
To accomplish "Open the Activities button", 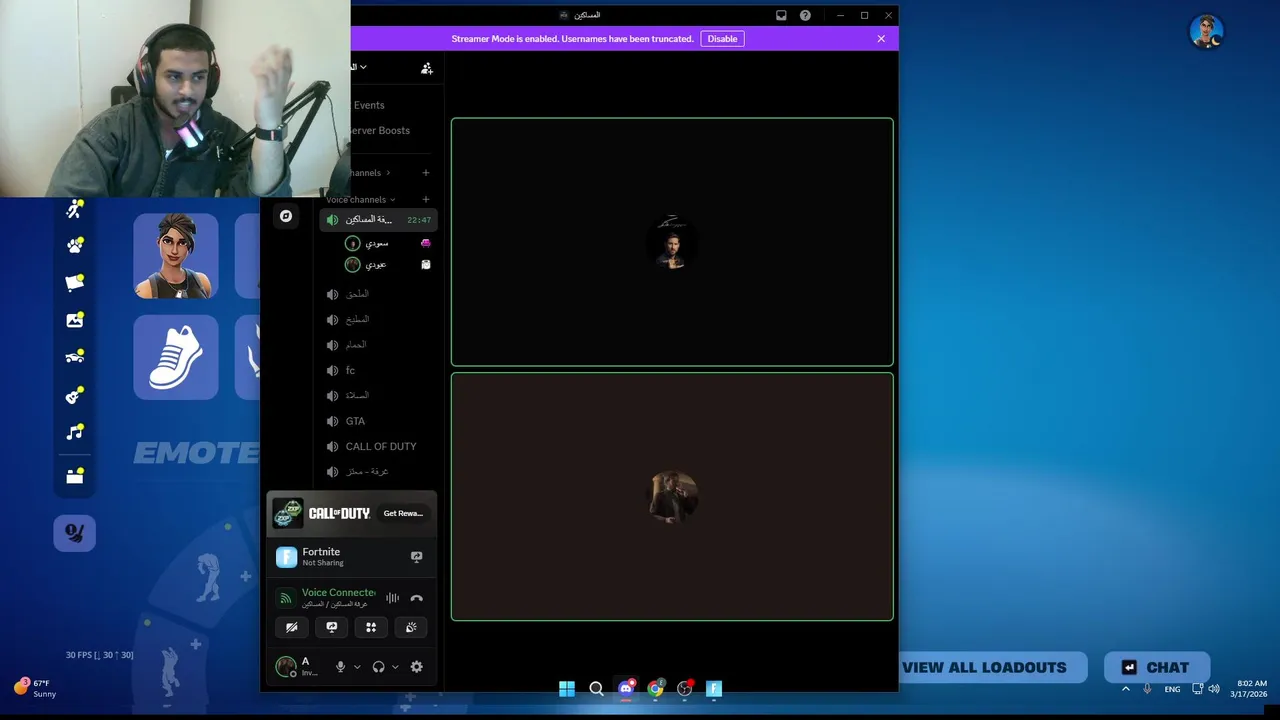I will pos(371,627).
